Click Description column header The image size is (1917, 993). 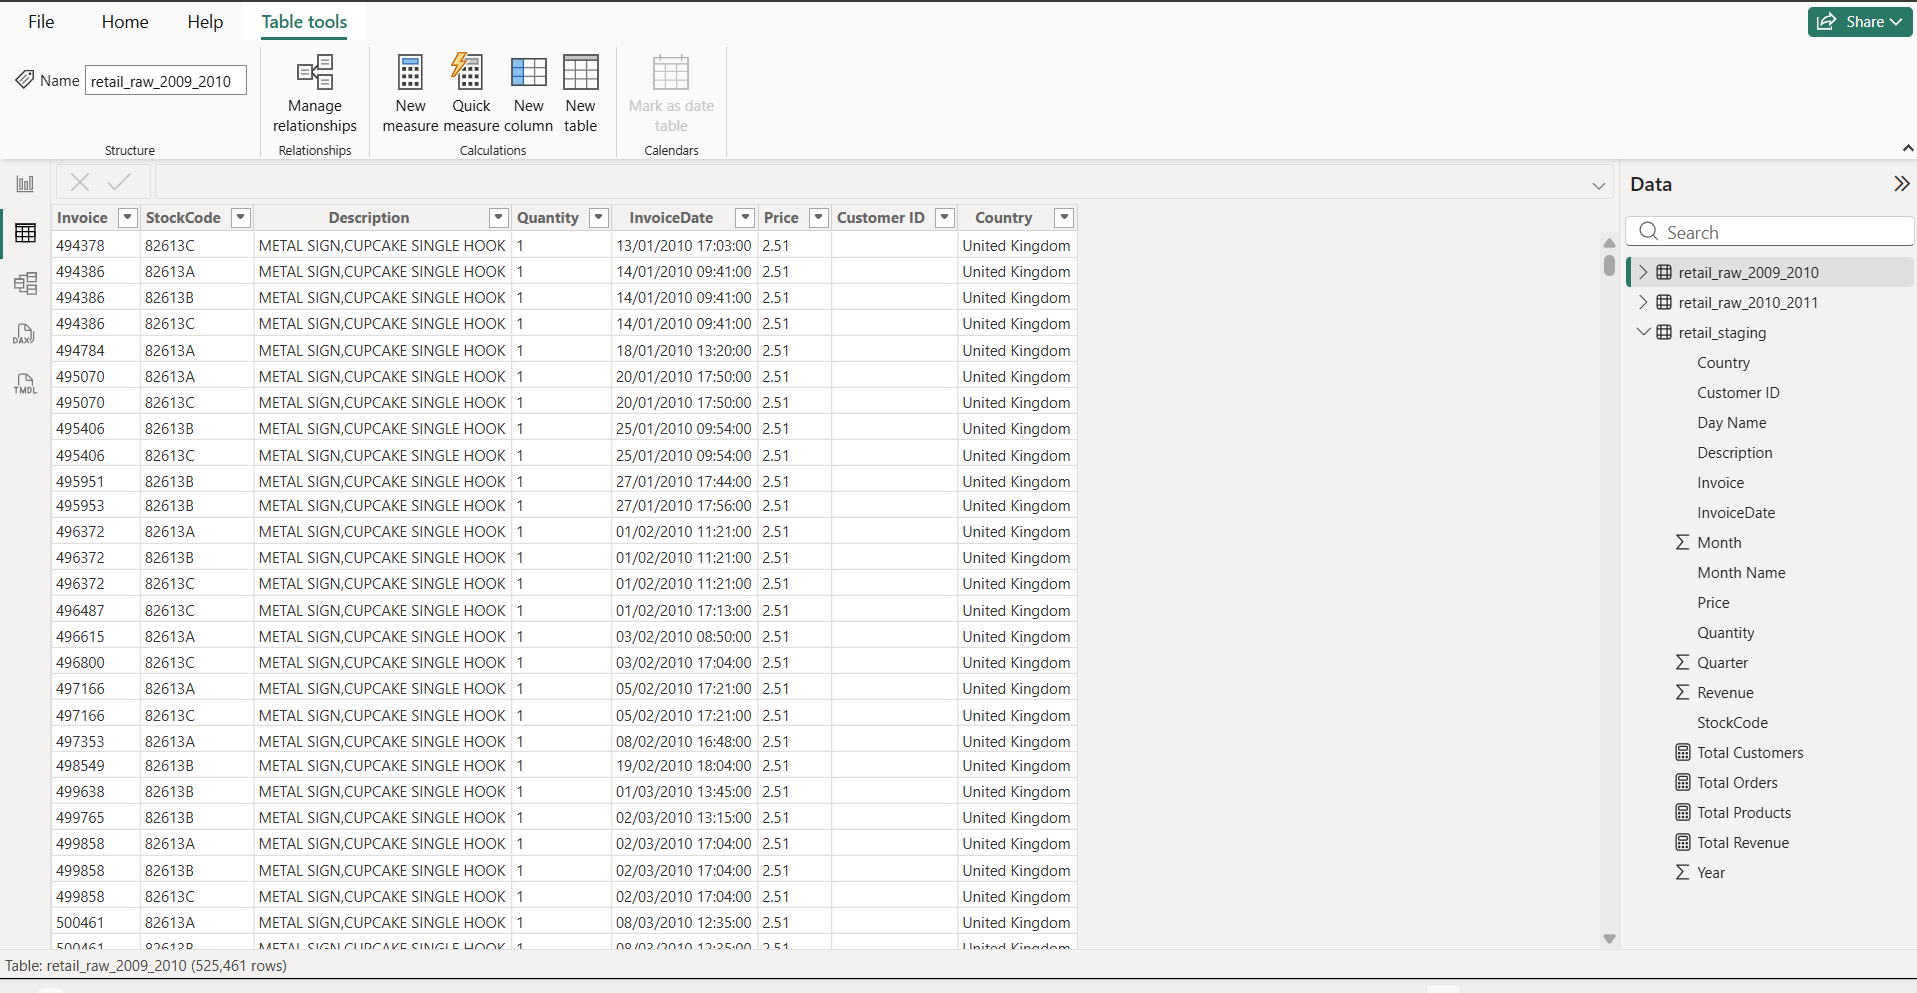tap(369, 218)
